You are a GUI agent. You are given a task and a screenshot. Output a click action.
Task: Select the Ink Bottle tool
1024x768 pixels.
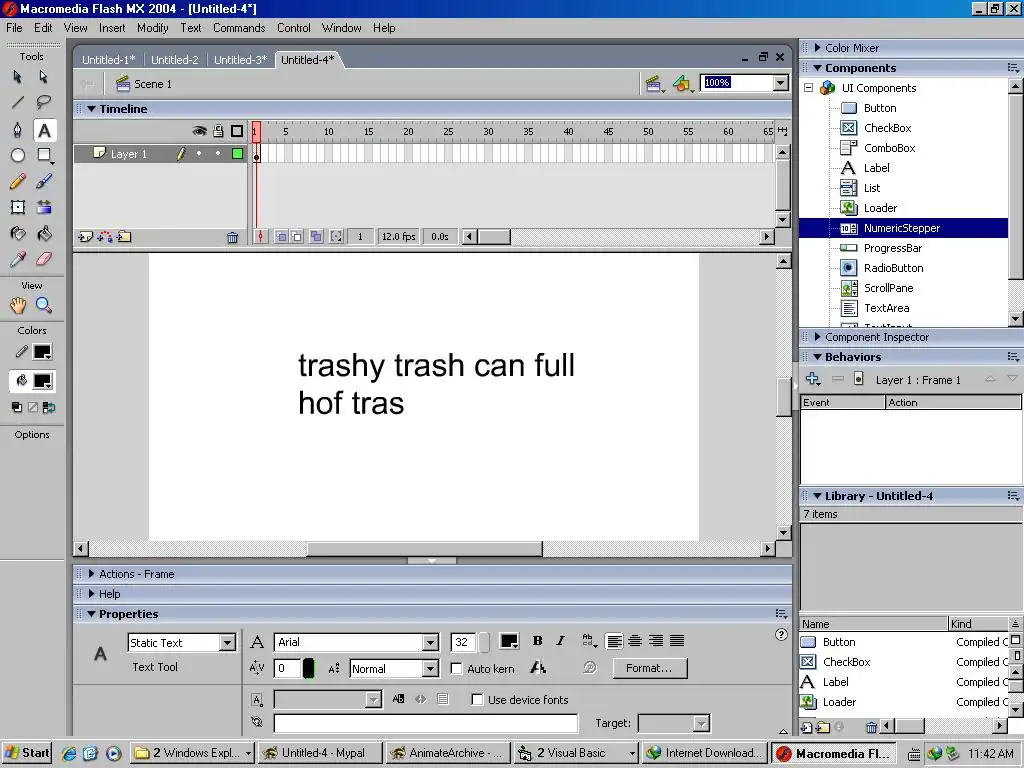pyautogui.click(x=18, y=234)
